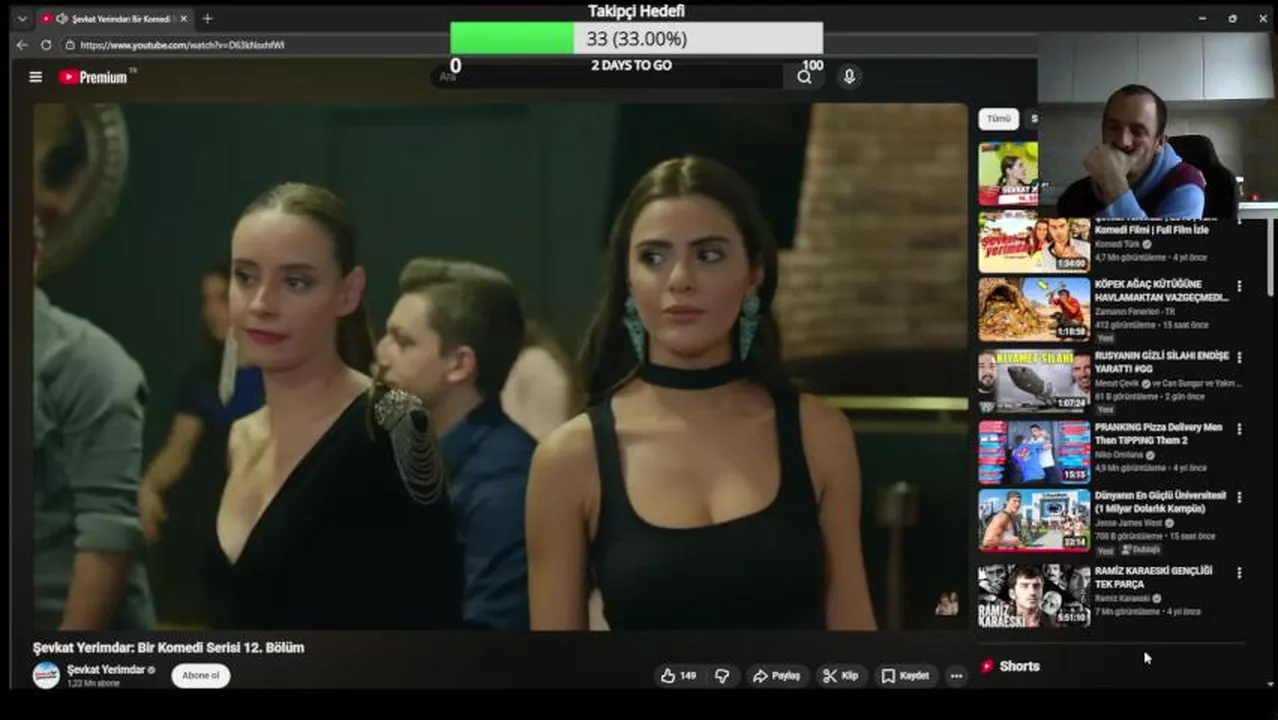The width and height of the screenshot is (1278, 720).
Task: Click the tab audio speaker icon
Action: pos(62,19)
